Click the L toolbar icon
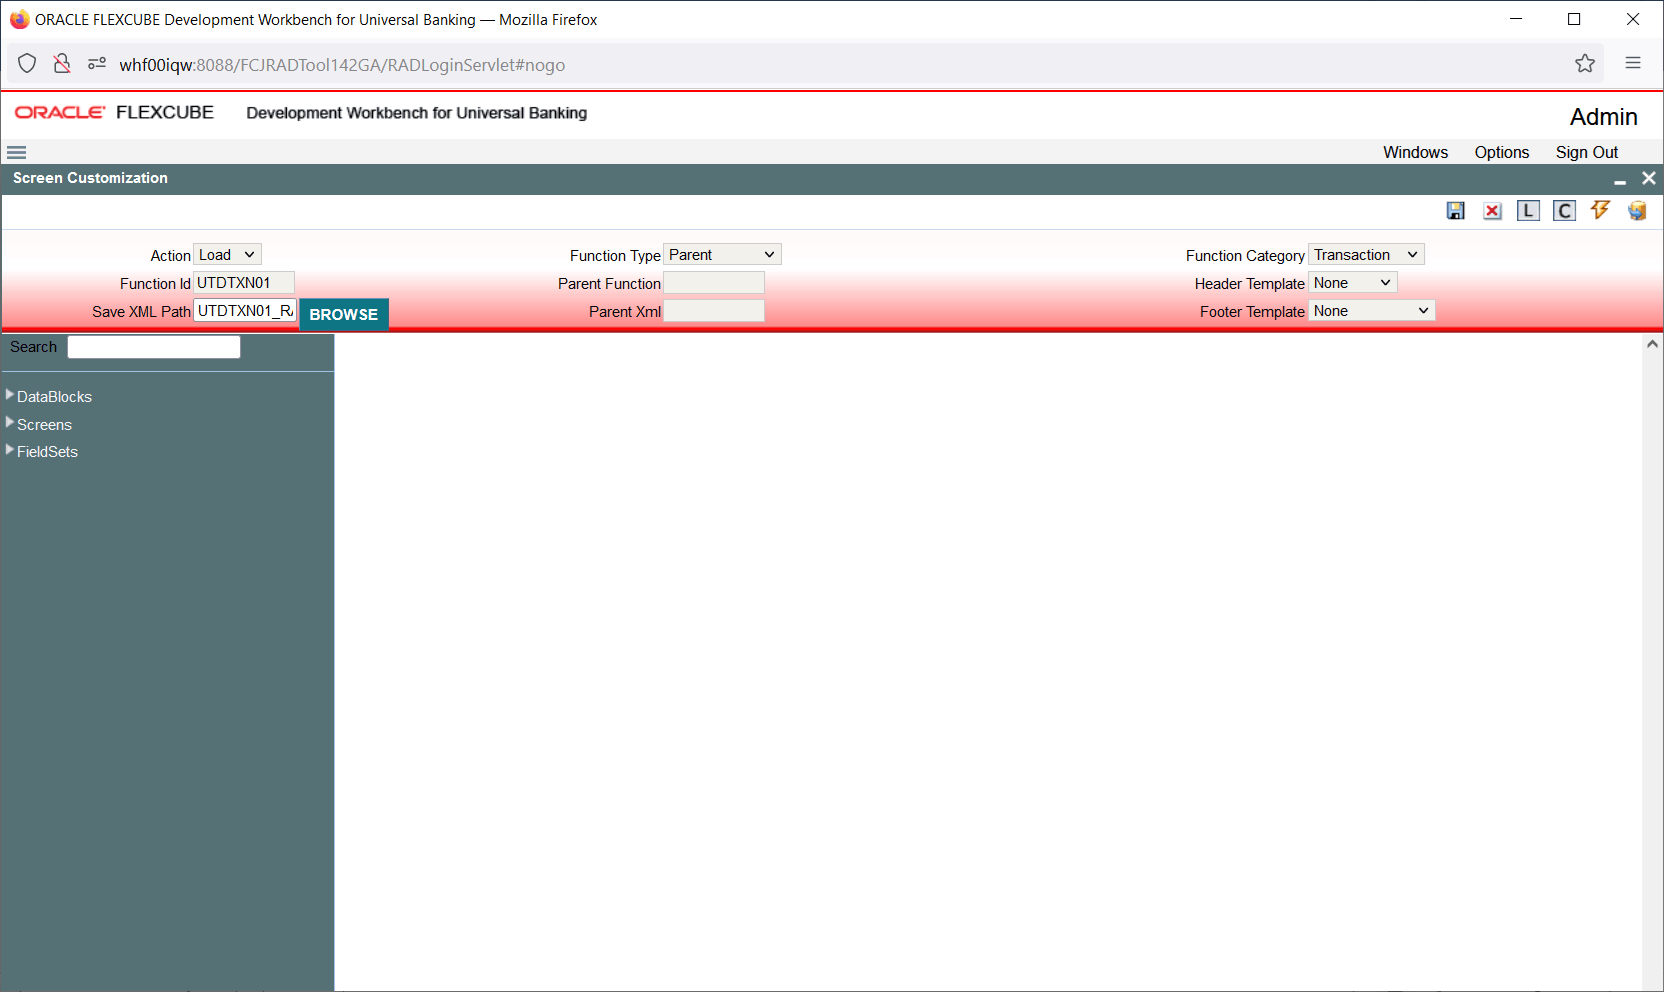The image size is (1664, 992). tap(1528, 211)
